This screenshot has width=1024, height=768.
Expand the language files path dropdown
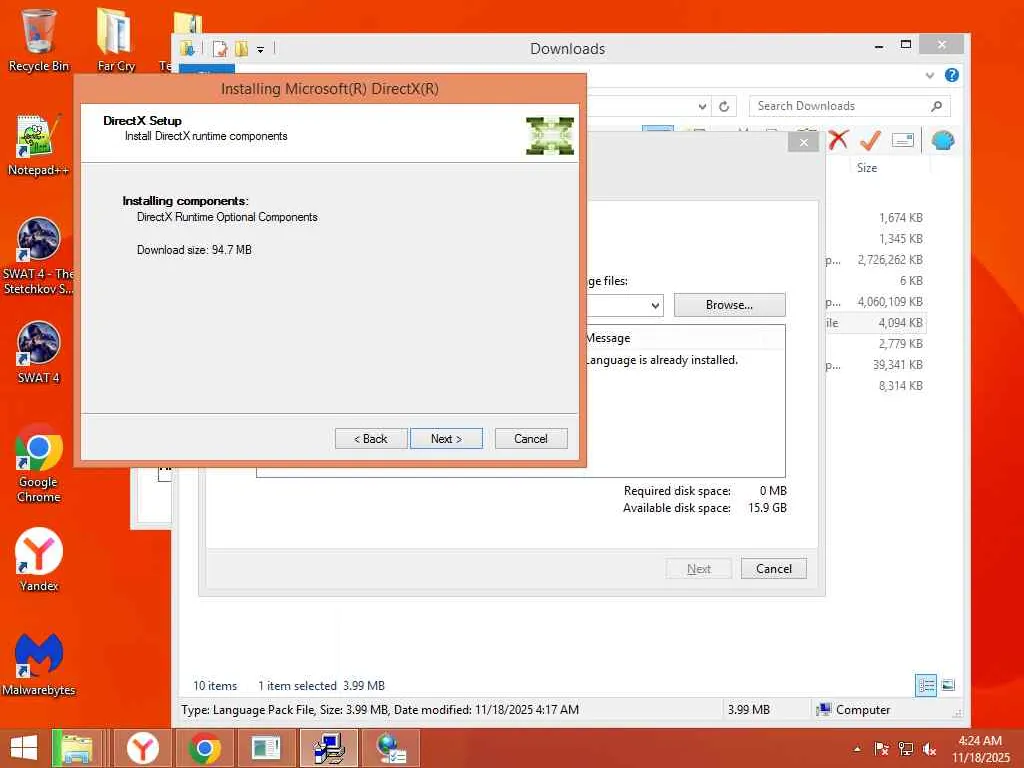point(655,306)
